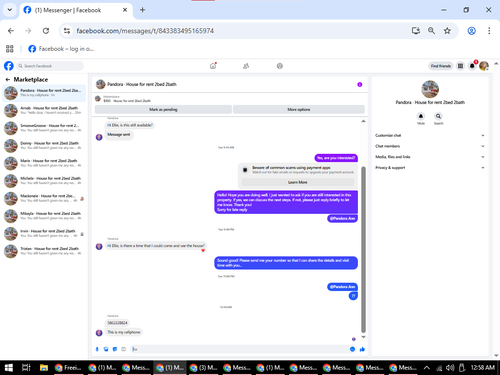Open the Michele conversation in the list
The width and height of the screenshot is (500, 375).
coord(44,181)
